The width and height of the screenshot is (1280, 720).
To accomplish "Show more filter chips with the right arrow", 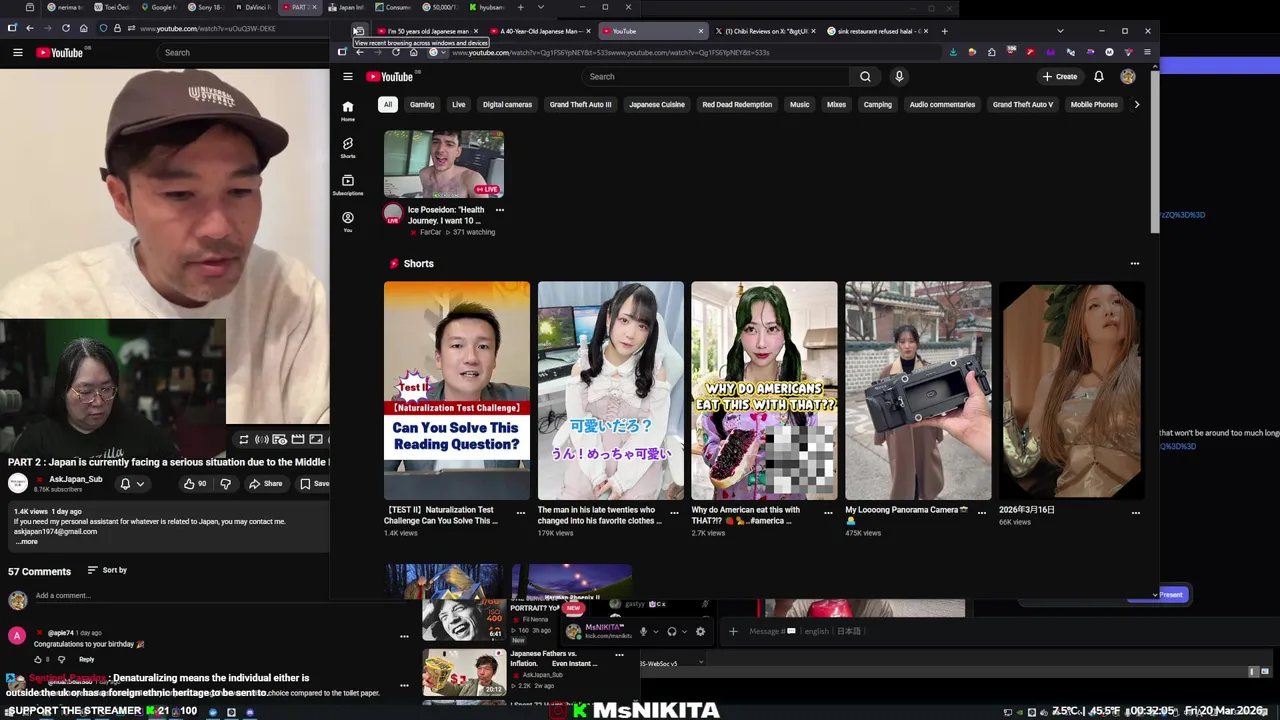I will click(1136, 104).
